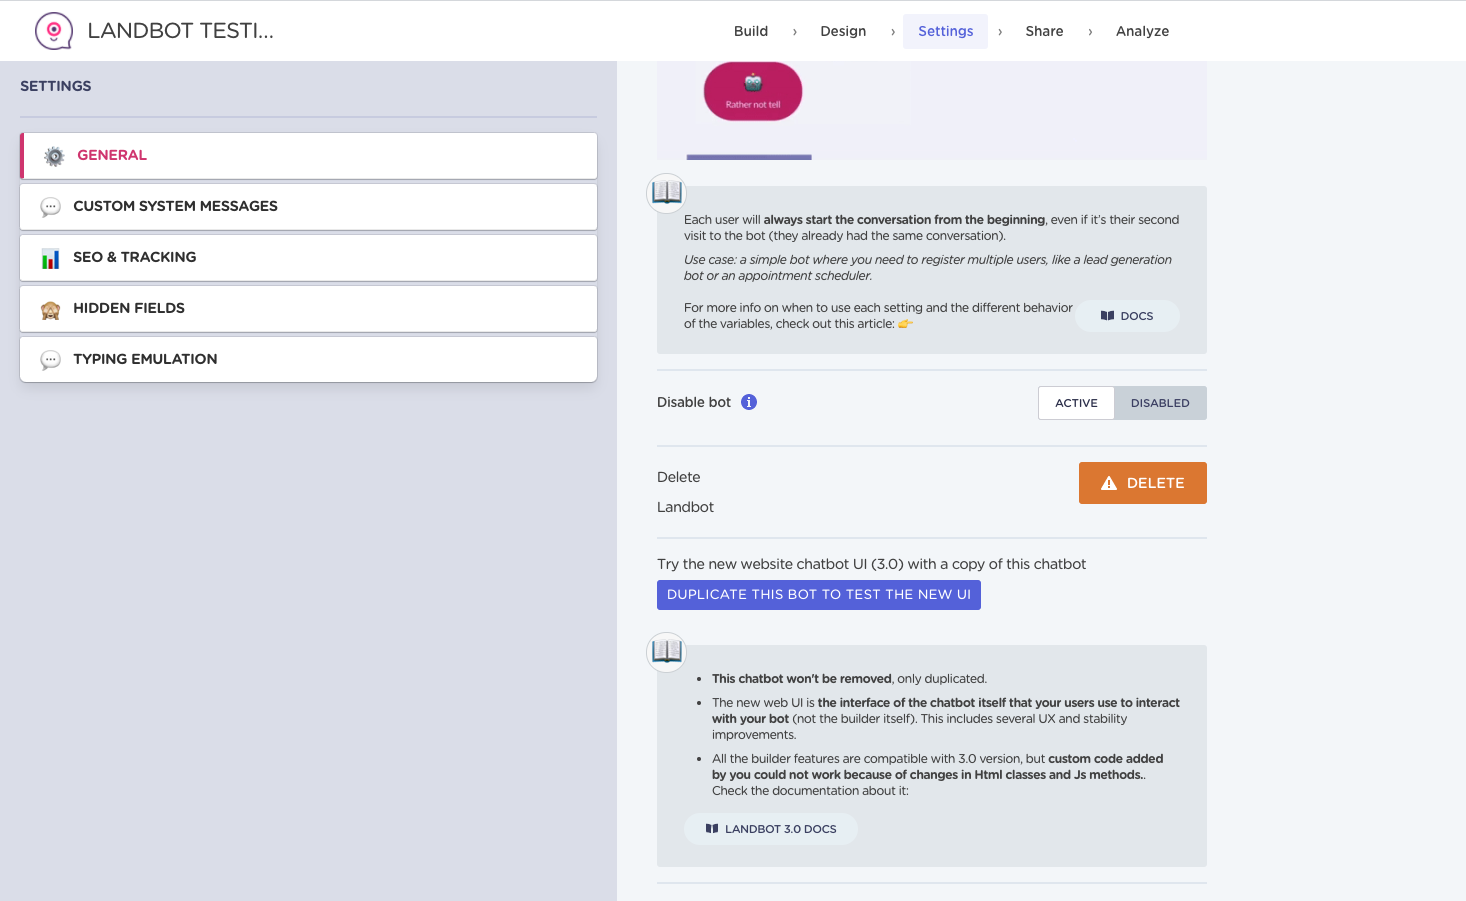Viewport: 1466px width, 901px height.
Task: Click the Delete Landbot label
Action: (686, 492)
